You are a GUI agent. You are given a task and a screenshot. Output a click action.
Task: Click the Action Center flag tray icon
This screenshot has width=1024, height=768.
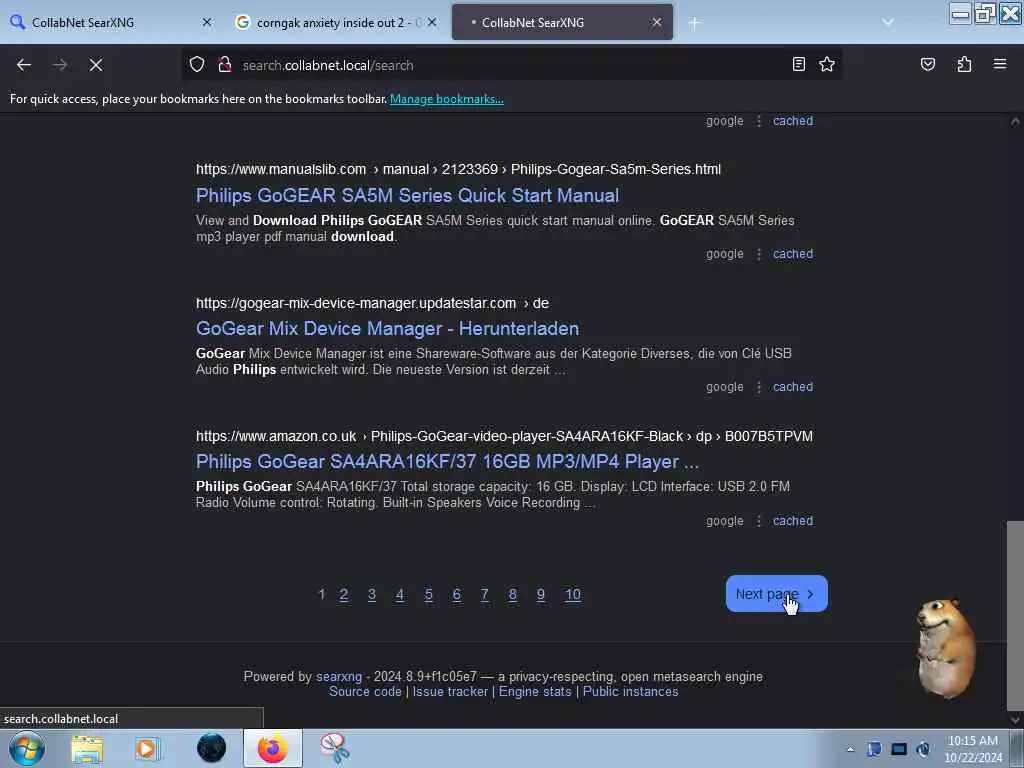point(874,749)
